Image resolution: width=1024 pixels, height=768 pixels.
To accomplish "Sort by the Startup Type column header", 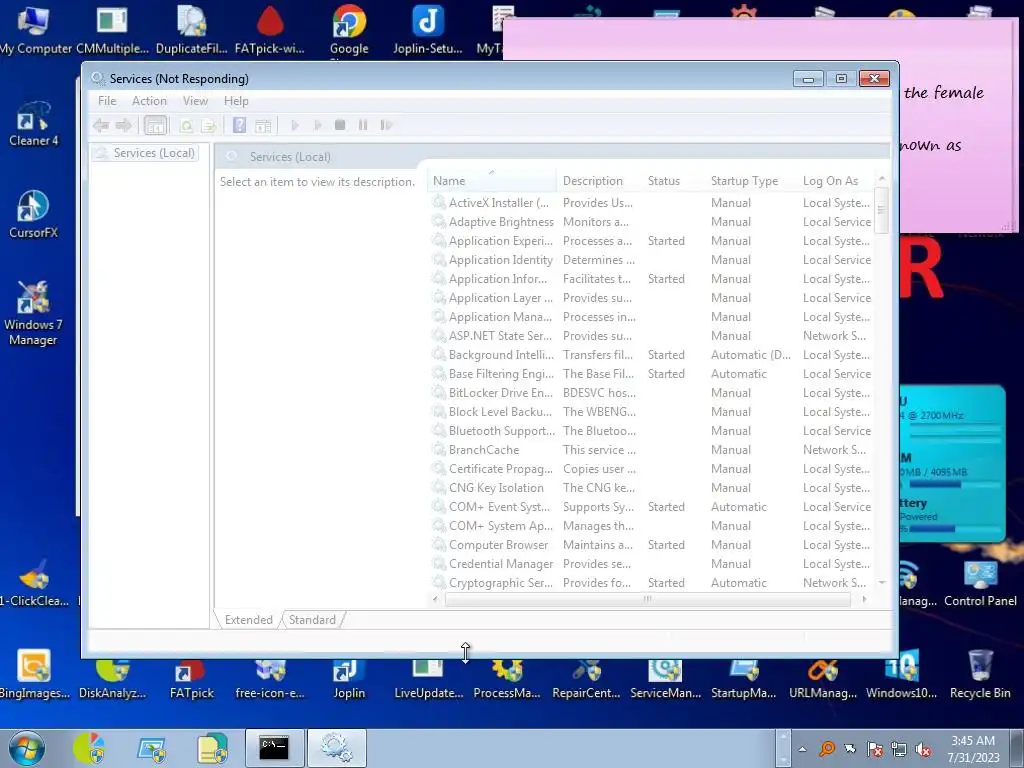I will coord(751,181).
